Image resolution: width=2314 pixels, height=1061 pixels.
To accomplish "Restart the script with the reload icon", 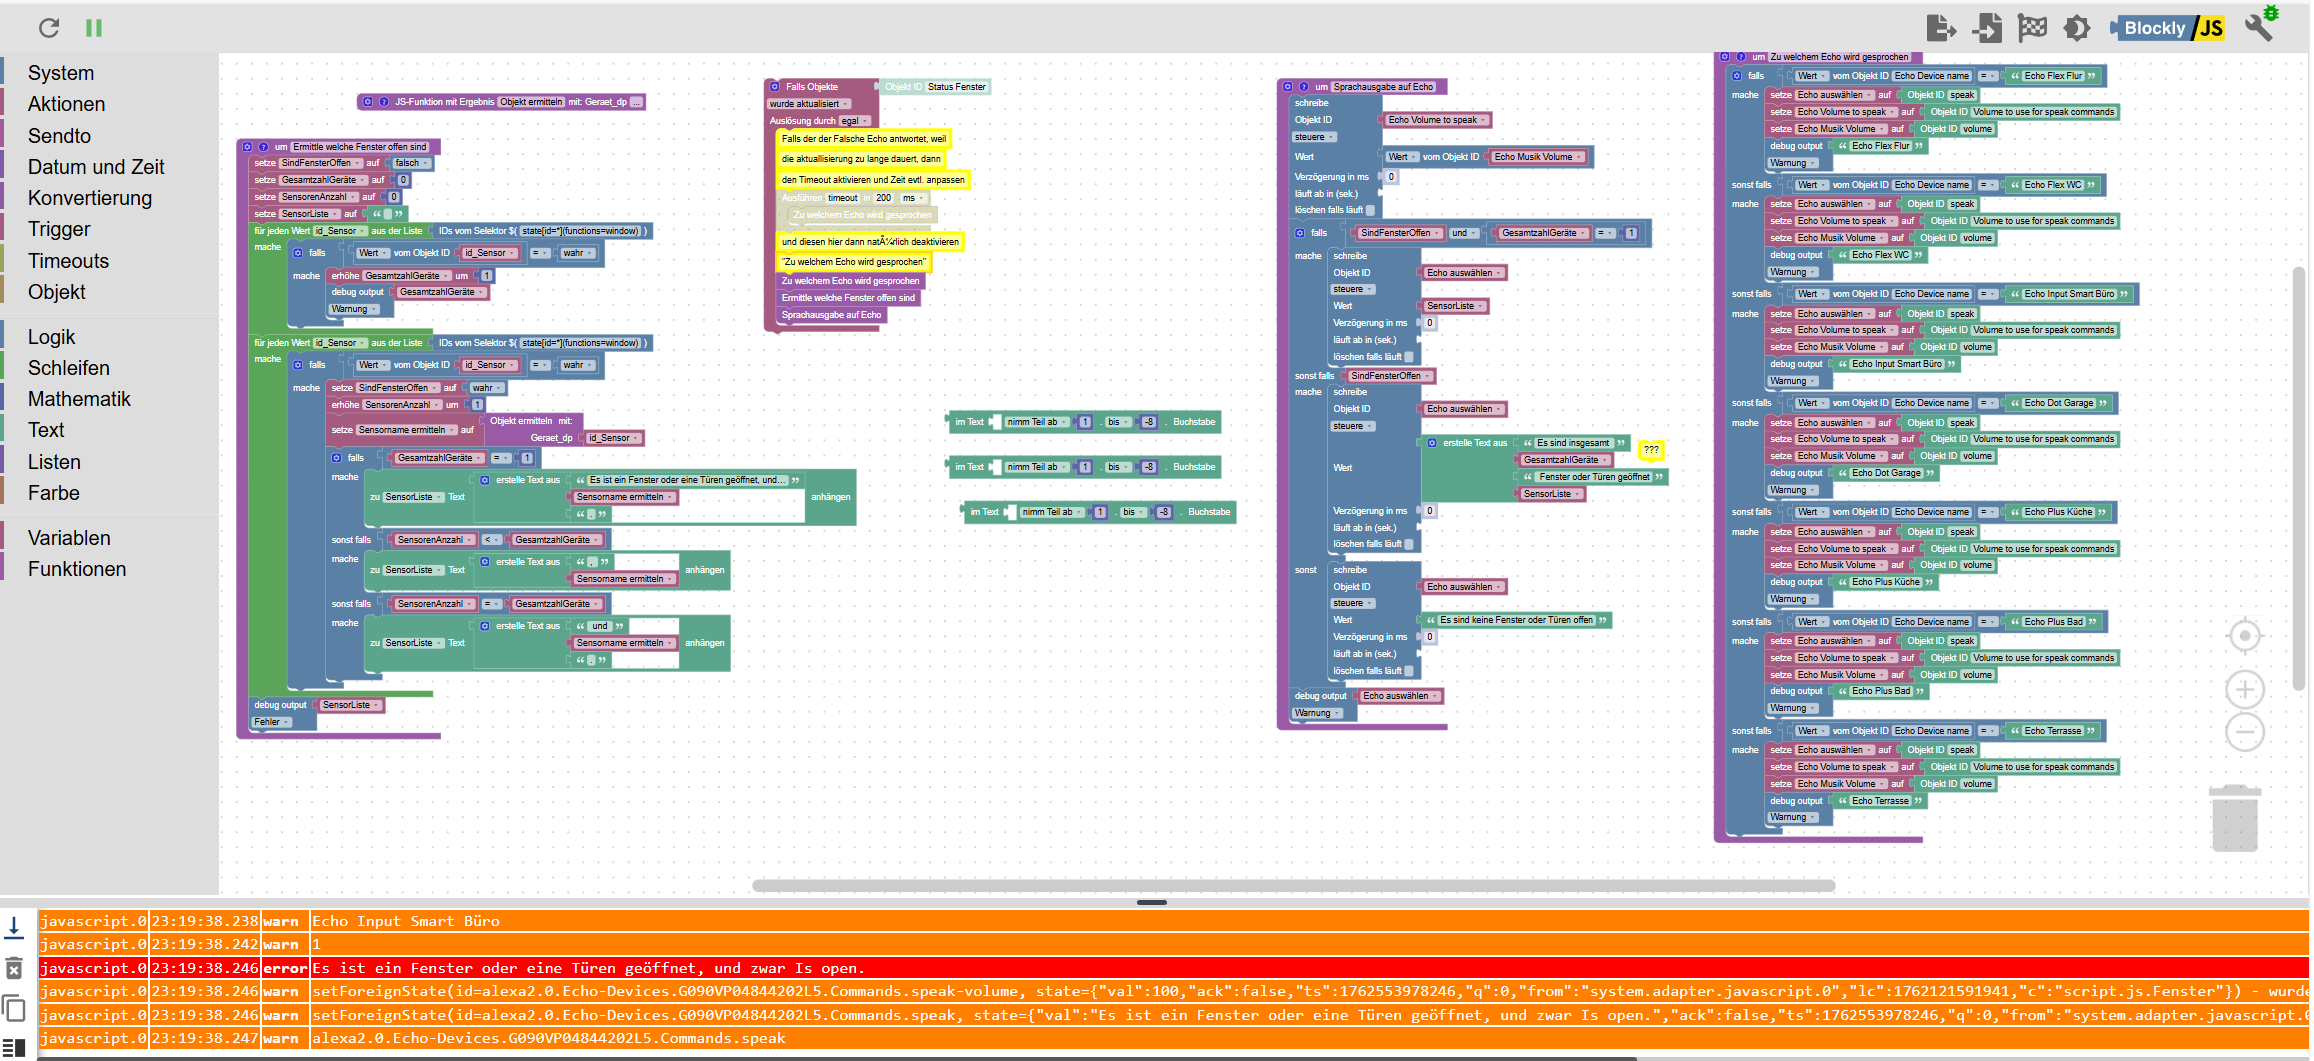I will 48,28.
